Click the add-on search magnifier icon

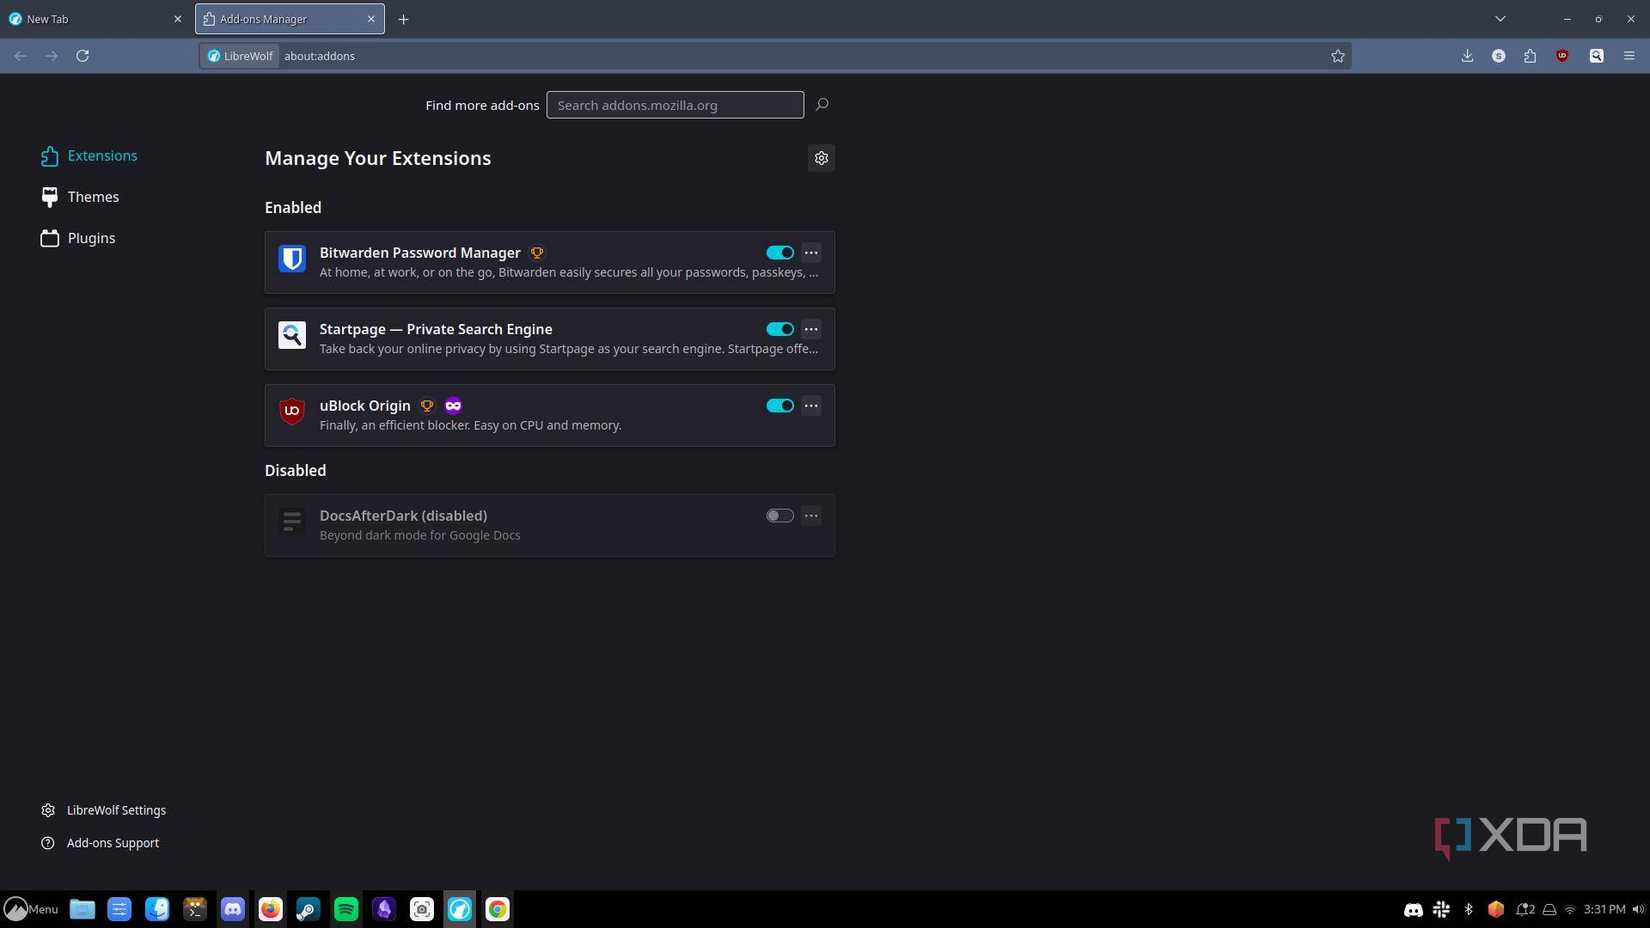point(822,104)
